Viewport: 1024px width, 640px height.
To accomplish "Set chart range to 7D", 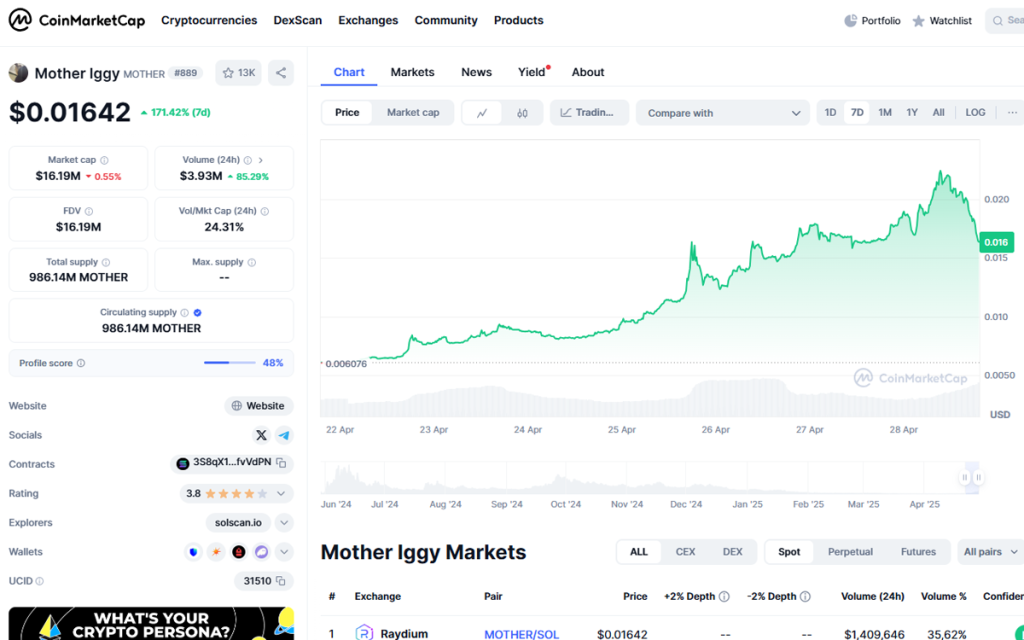I will (857, 112).
